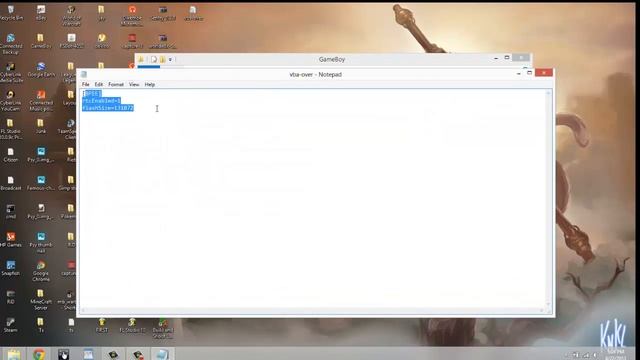Select the World of Warcraft desktop icon

coord(71,16)
